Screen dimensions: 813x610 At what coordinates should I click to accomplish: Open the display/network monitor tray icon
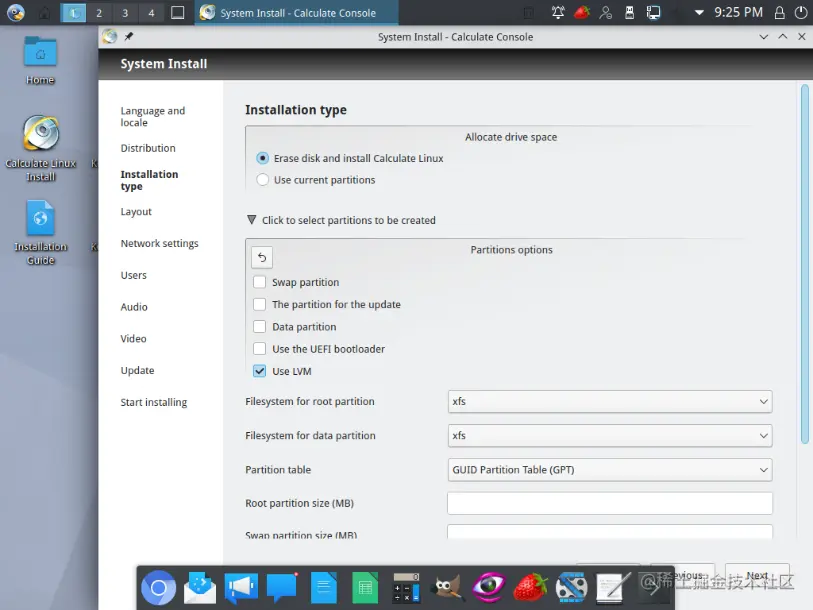[653, 12]
